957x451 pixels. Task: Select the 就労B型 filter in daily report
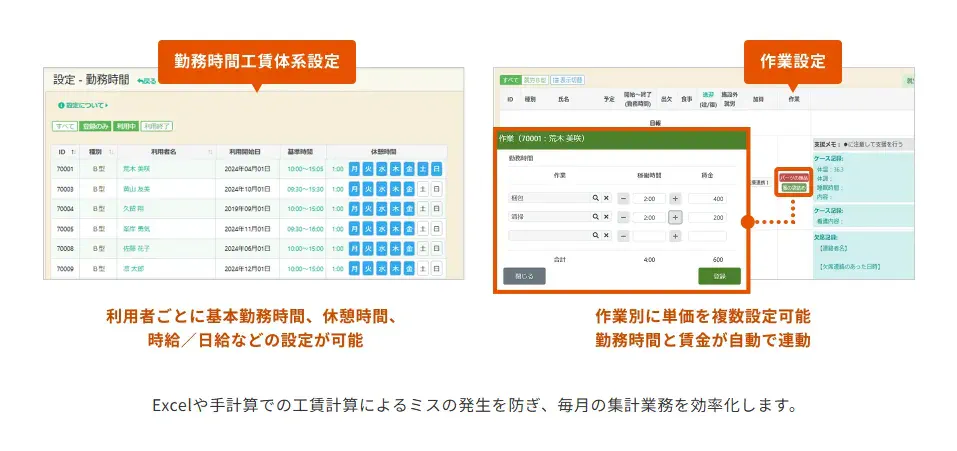click(535, 80)
